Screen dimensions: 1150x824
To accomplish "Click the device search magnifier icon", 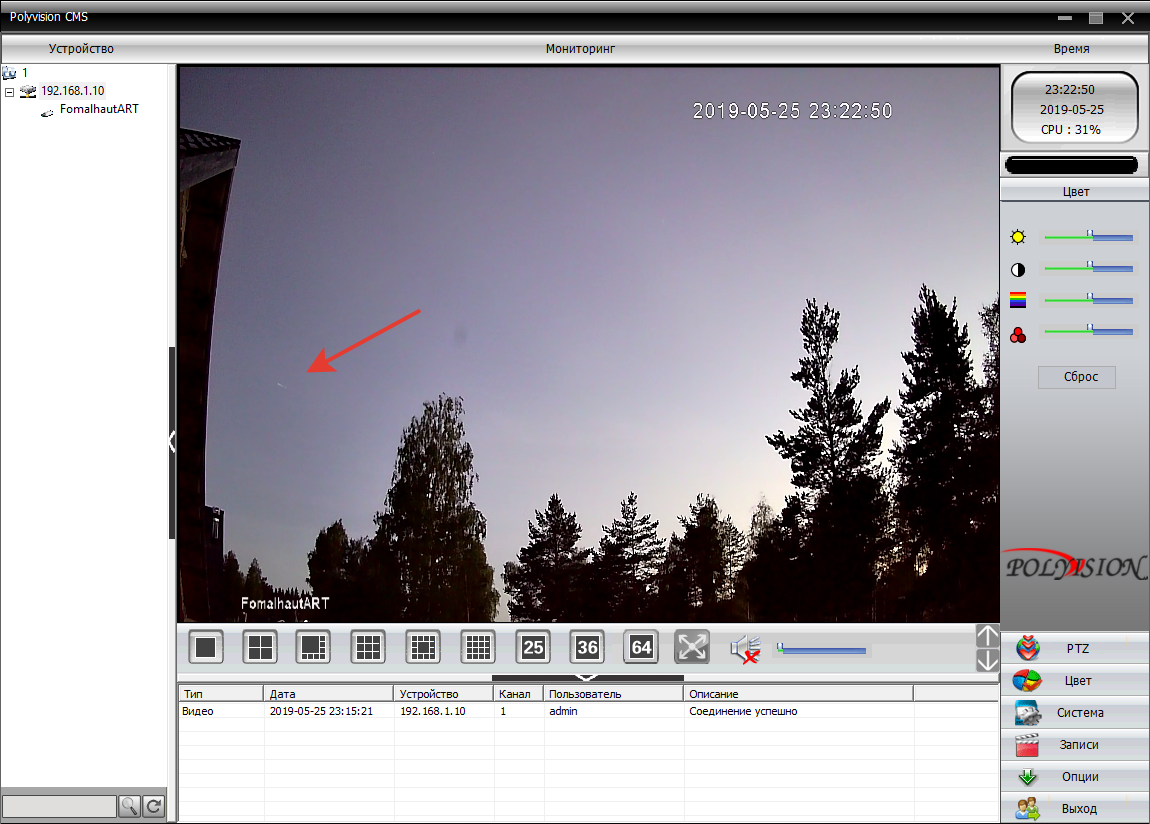I will (130, 806).
